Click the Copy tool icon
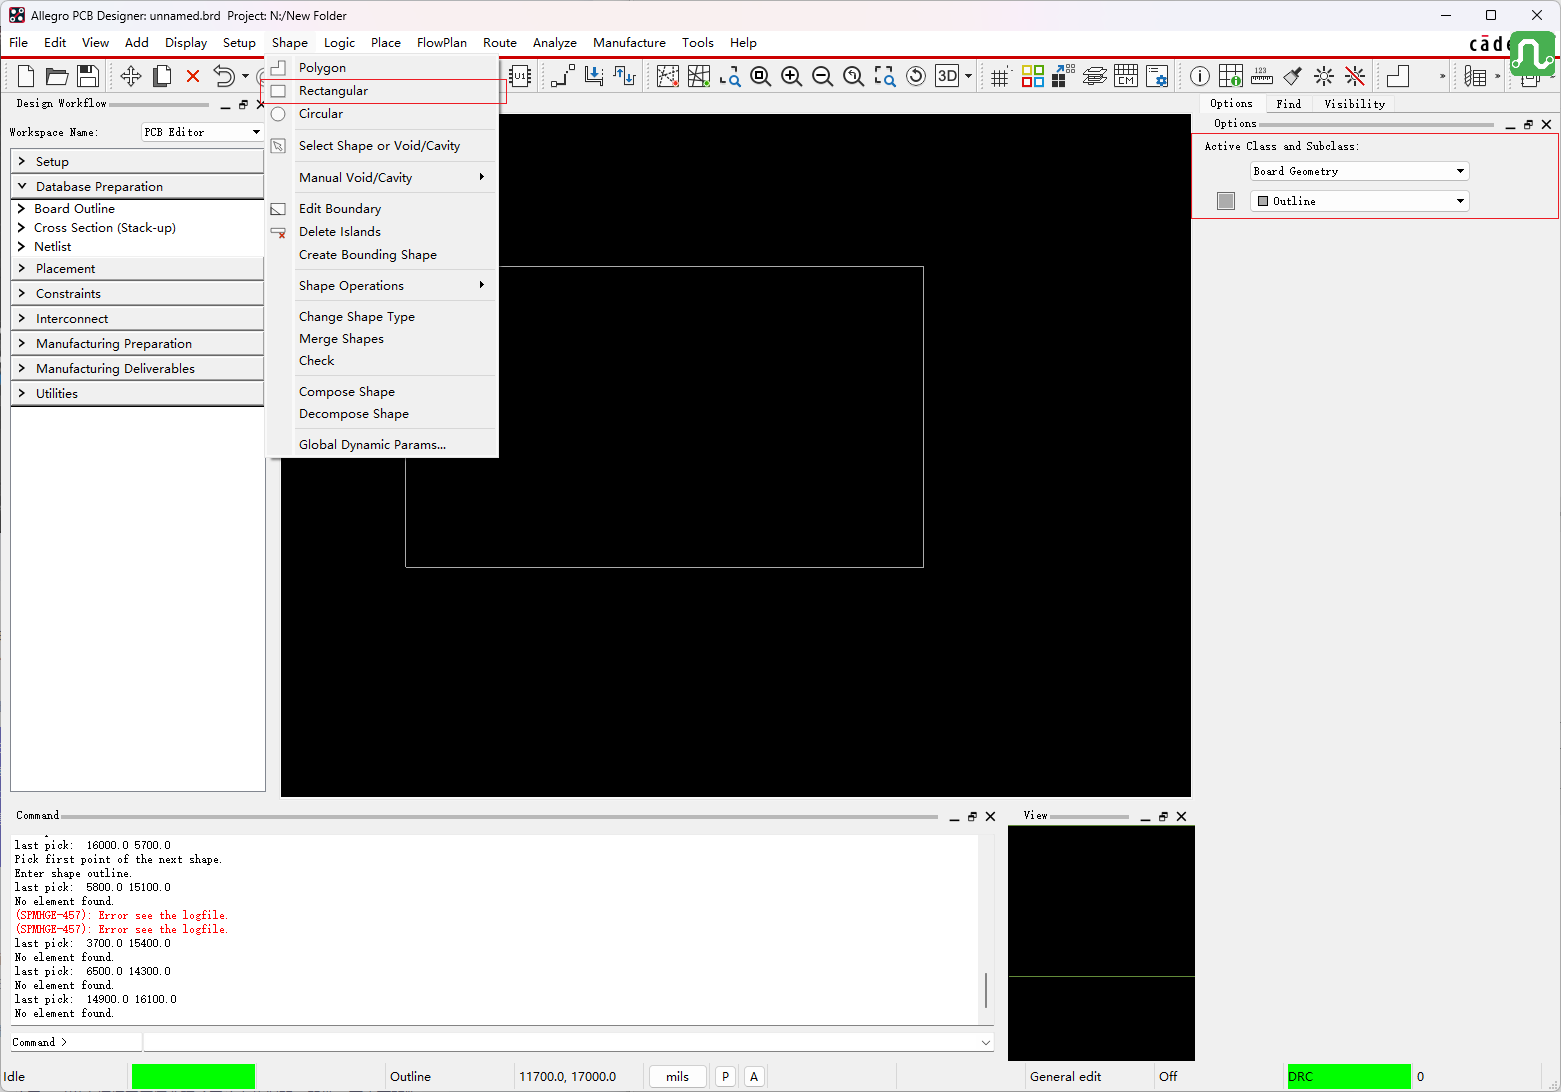 pyautogui.click(x=162, y=76)
